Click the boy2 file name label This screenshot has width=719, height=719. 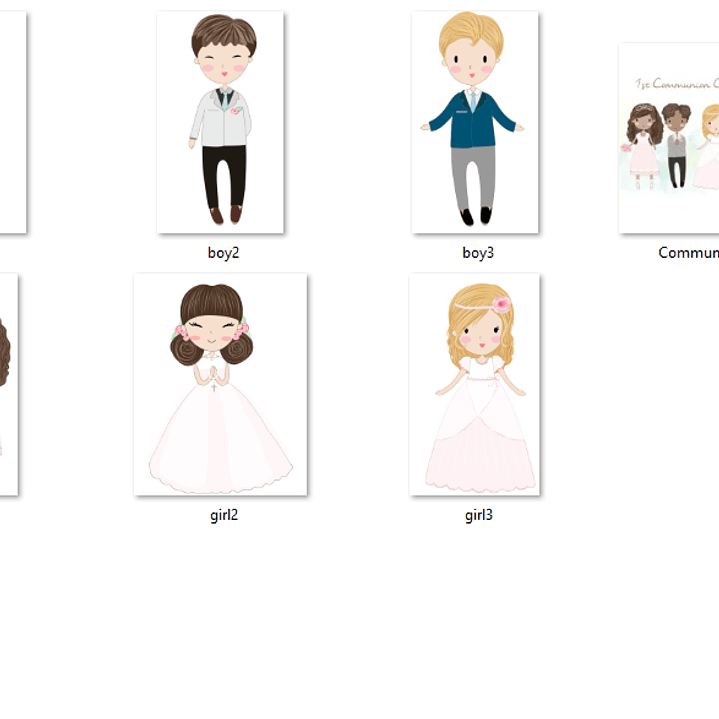click(x=223, y=253)
